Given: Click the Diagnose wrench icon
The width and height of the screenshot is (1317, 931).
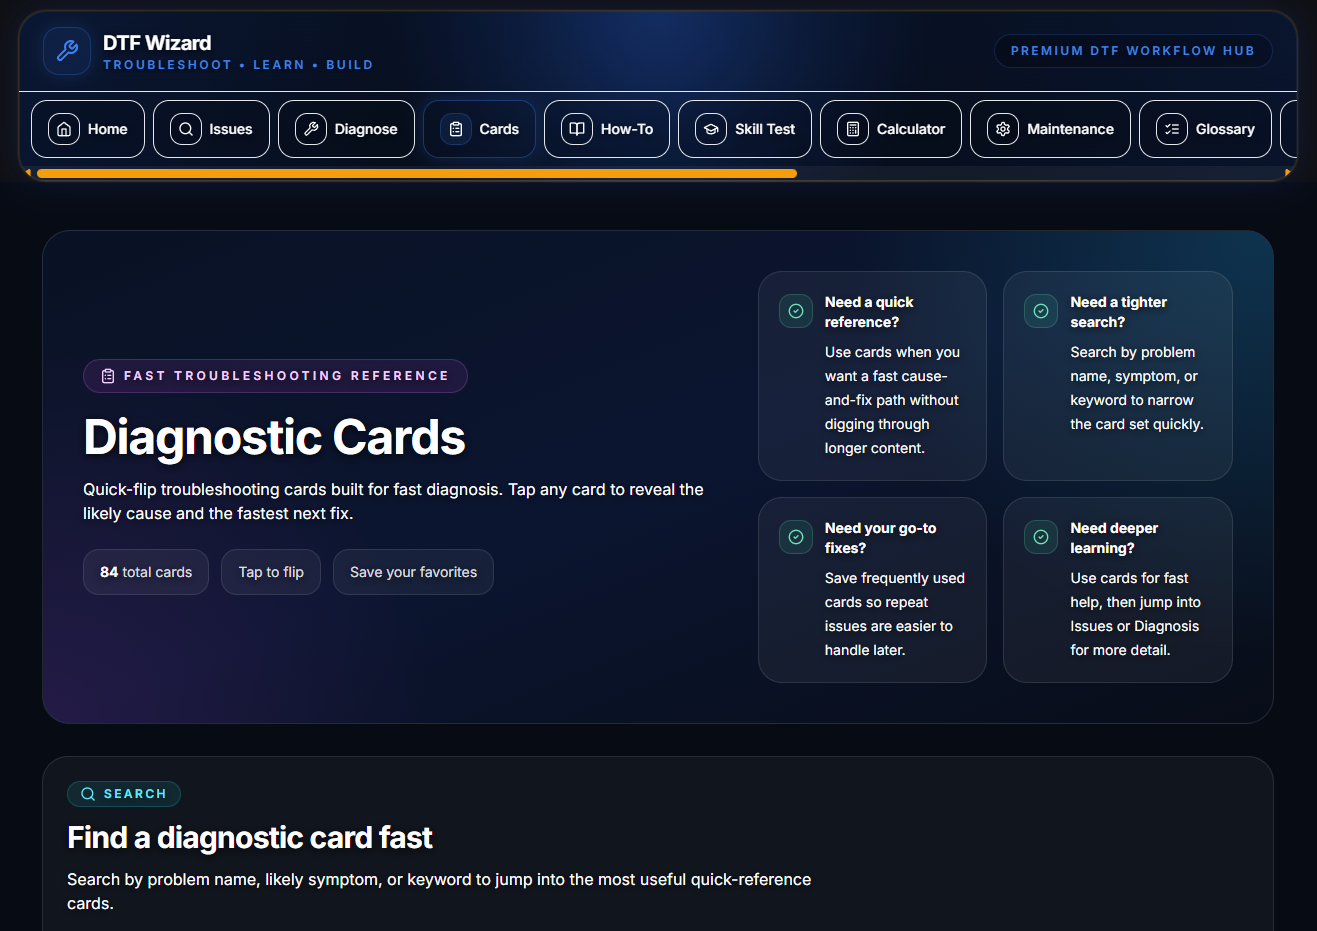Looking at the screenshot, I should coord(311,129).
